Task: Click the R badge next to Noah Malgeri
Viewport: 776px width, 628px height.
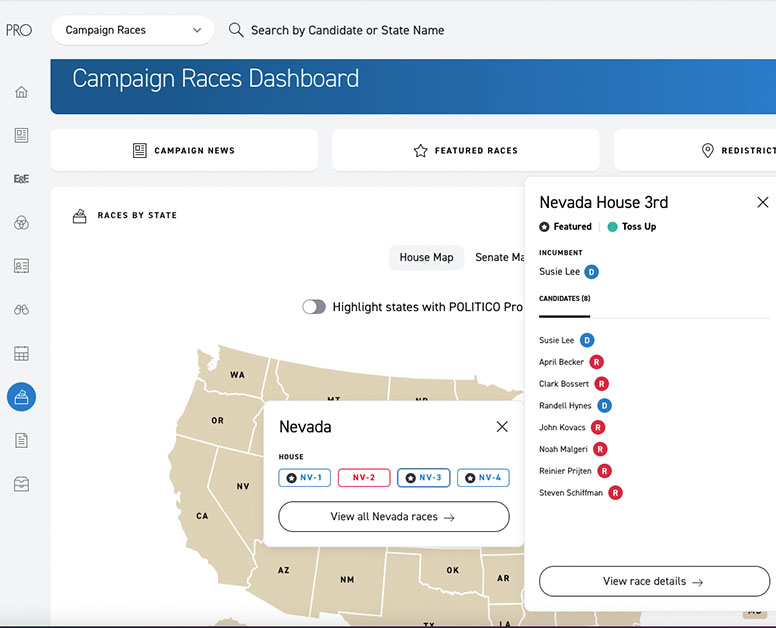Action: pos(600,449)
